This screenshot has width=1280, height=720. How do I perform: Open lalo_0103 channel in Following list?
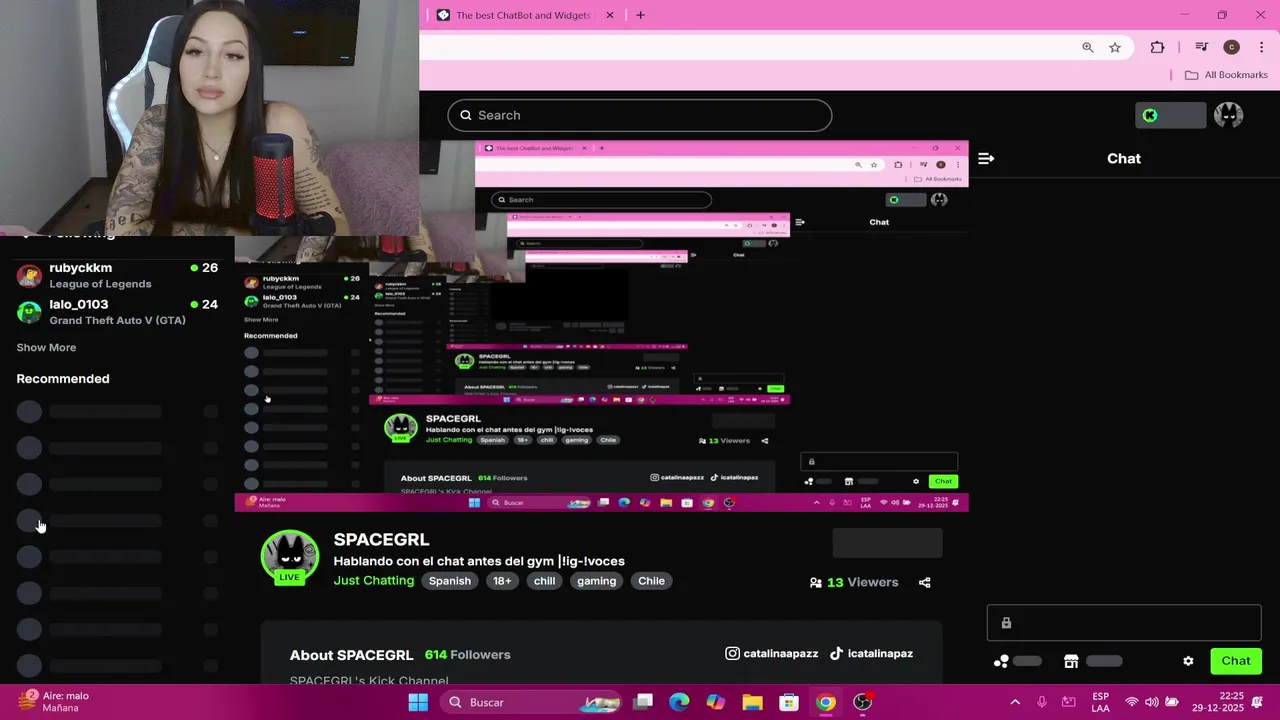click(x=117, y=312)
